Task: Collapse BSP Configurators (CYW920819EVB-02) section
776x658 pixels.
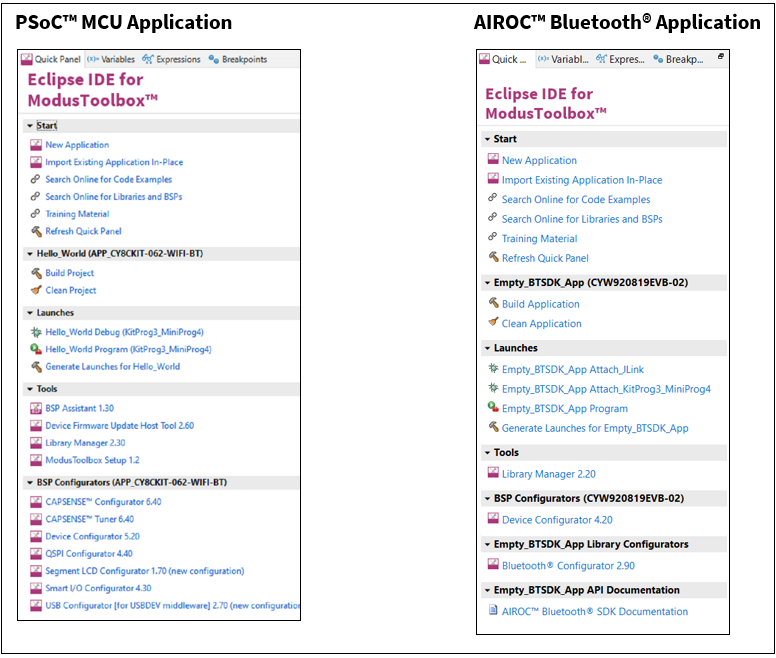Action: [487, 499]
